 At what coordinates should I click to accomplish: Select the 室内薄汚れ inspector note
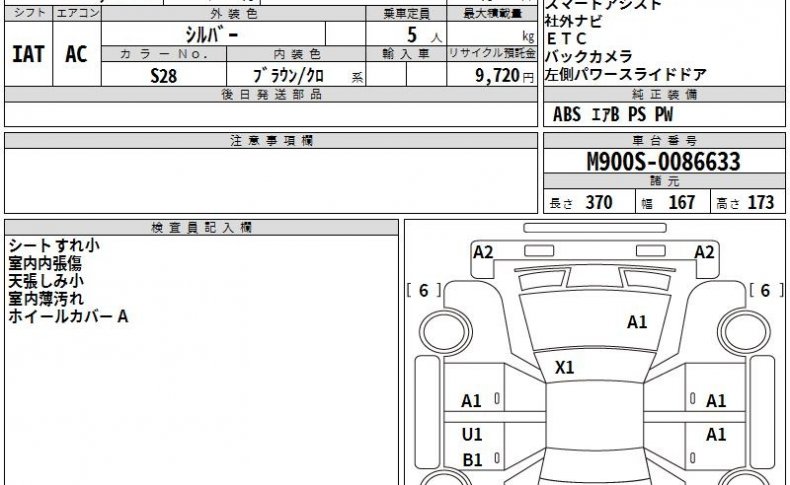tap(46, 299)
